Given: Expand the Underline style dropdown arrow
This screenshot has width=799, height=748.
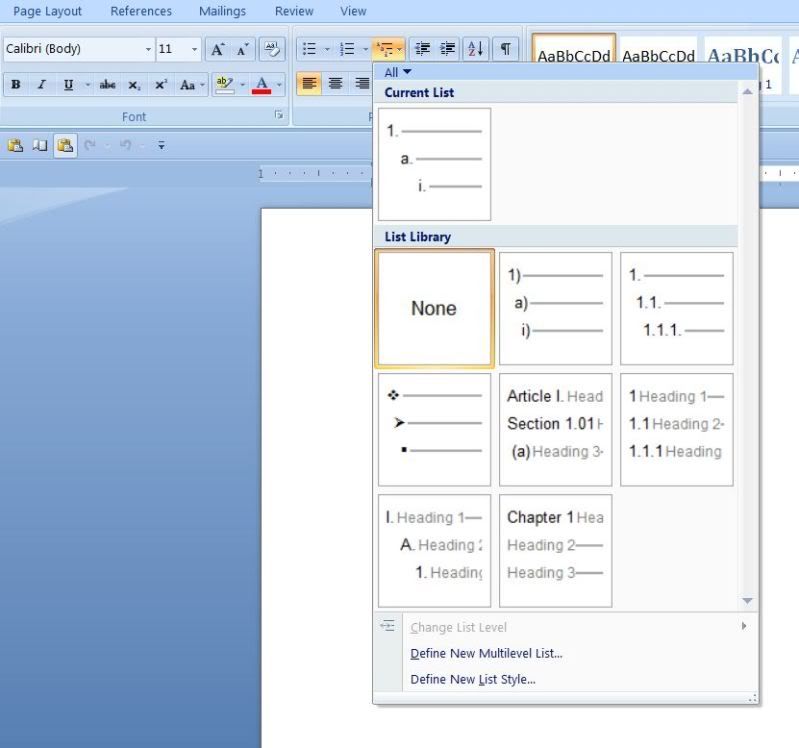Looking at the screenshot, I should pyautogui.click(x=88, y=85).
